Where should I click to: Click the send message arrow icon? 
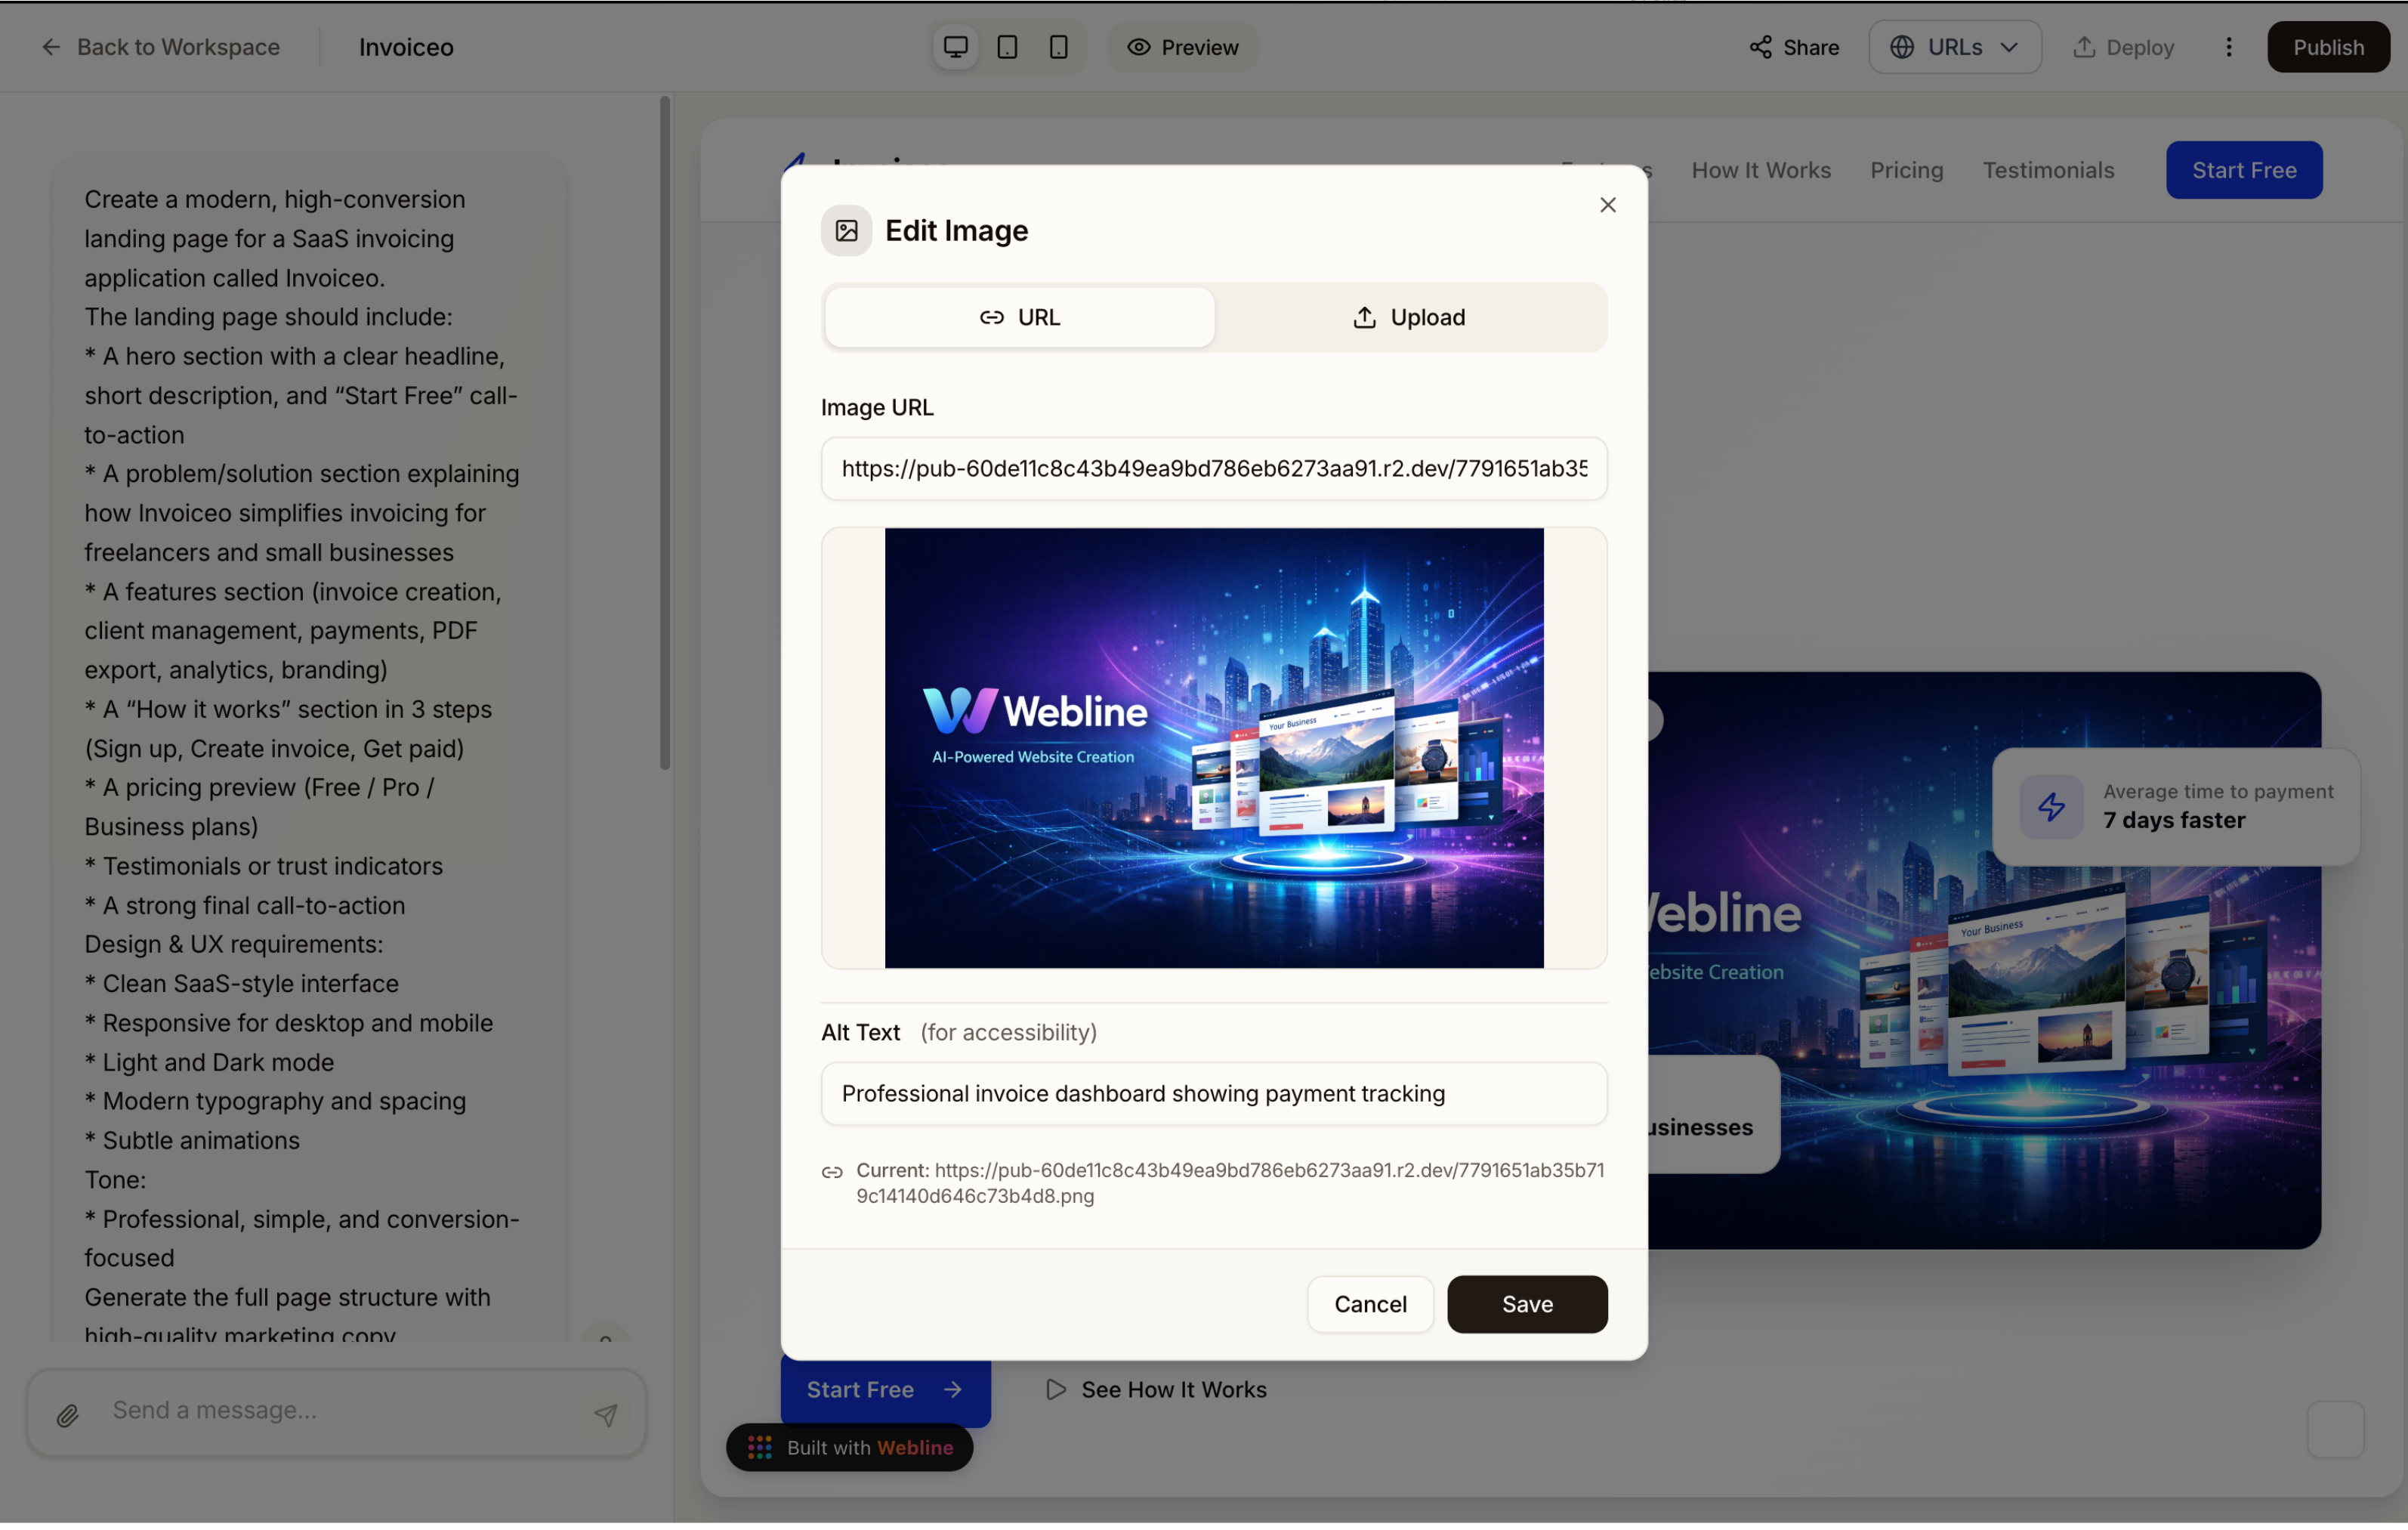(x=606, y=1415)
